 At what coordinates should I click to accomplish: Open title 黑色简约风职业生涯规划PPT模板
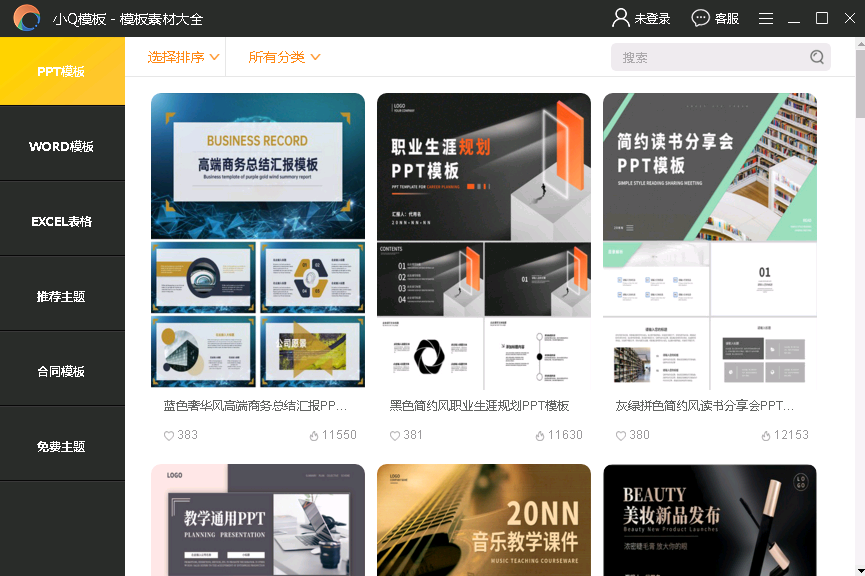(x=479, y=406)
